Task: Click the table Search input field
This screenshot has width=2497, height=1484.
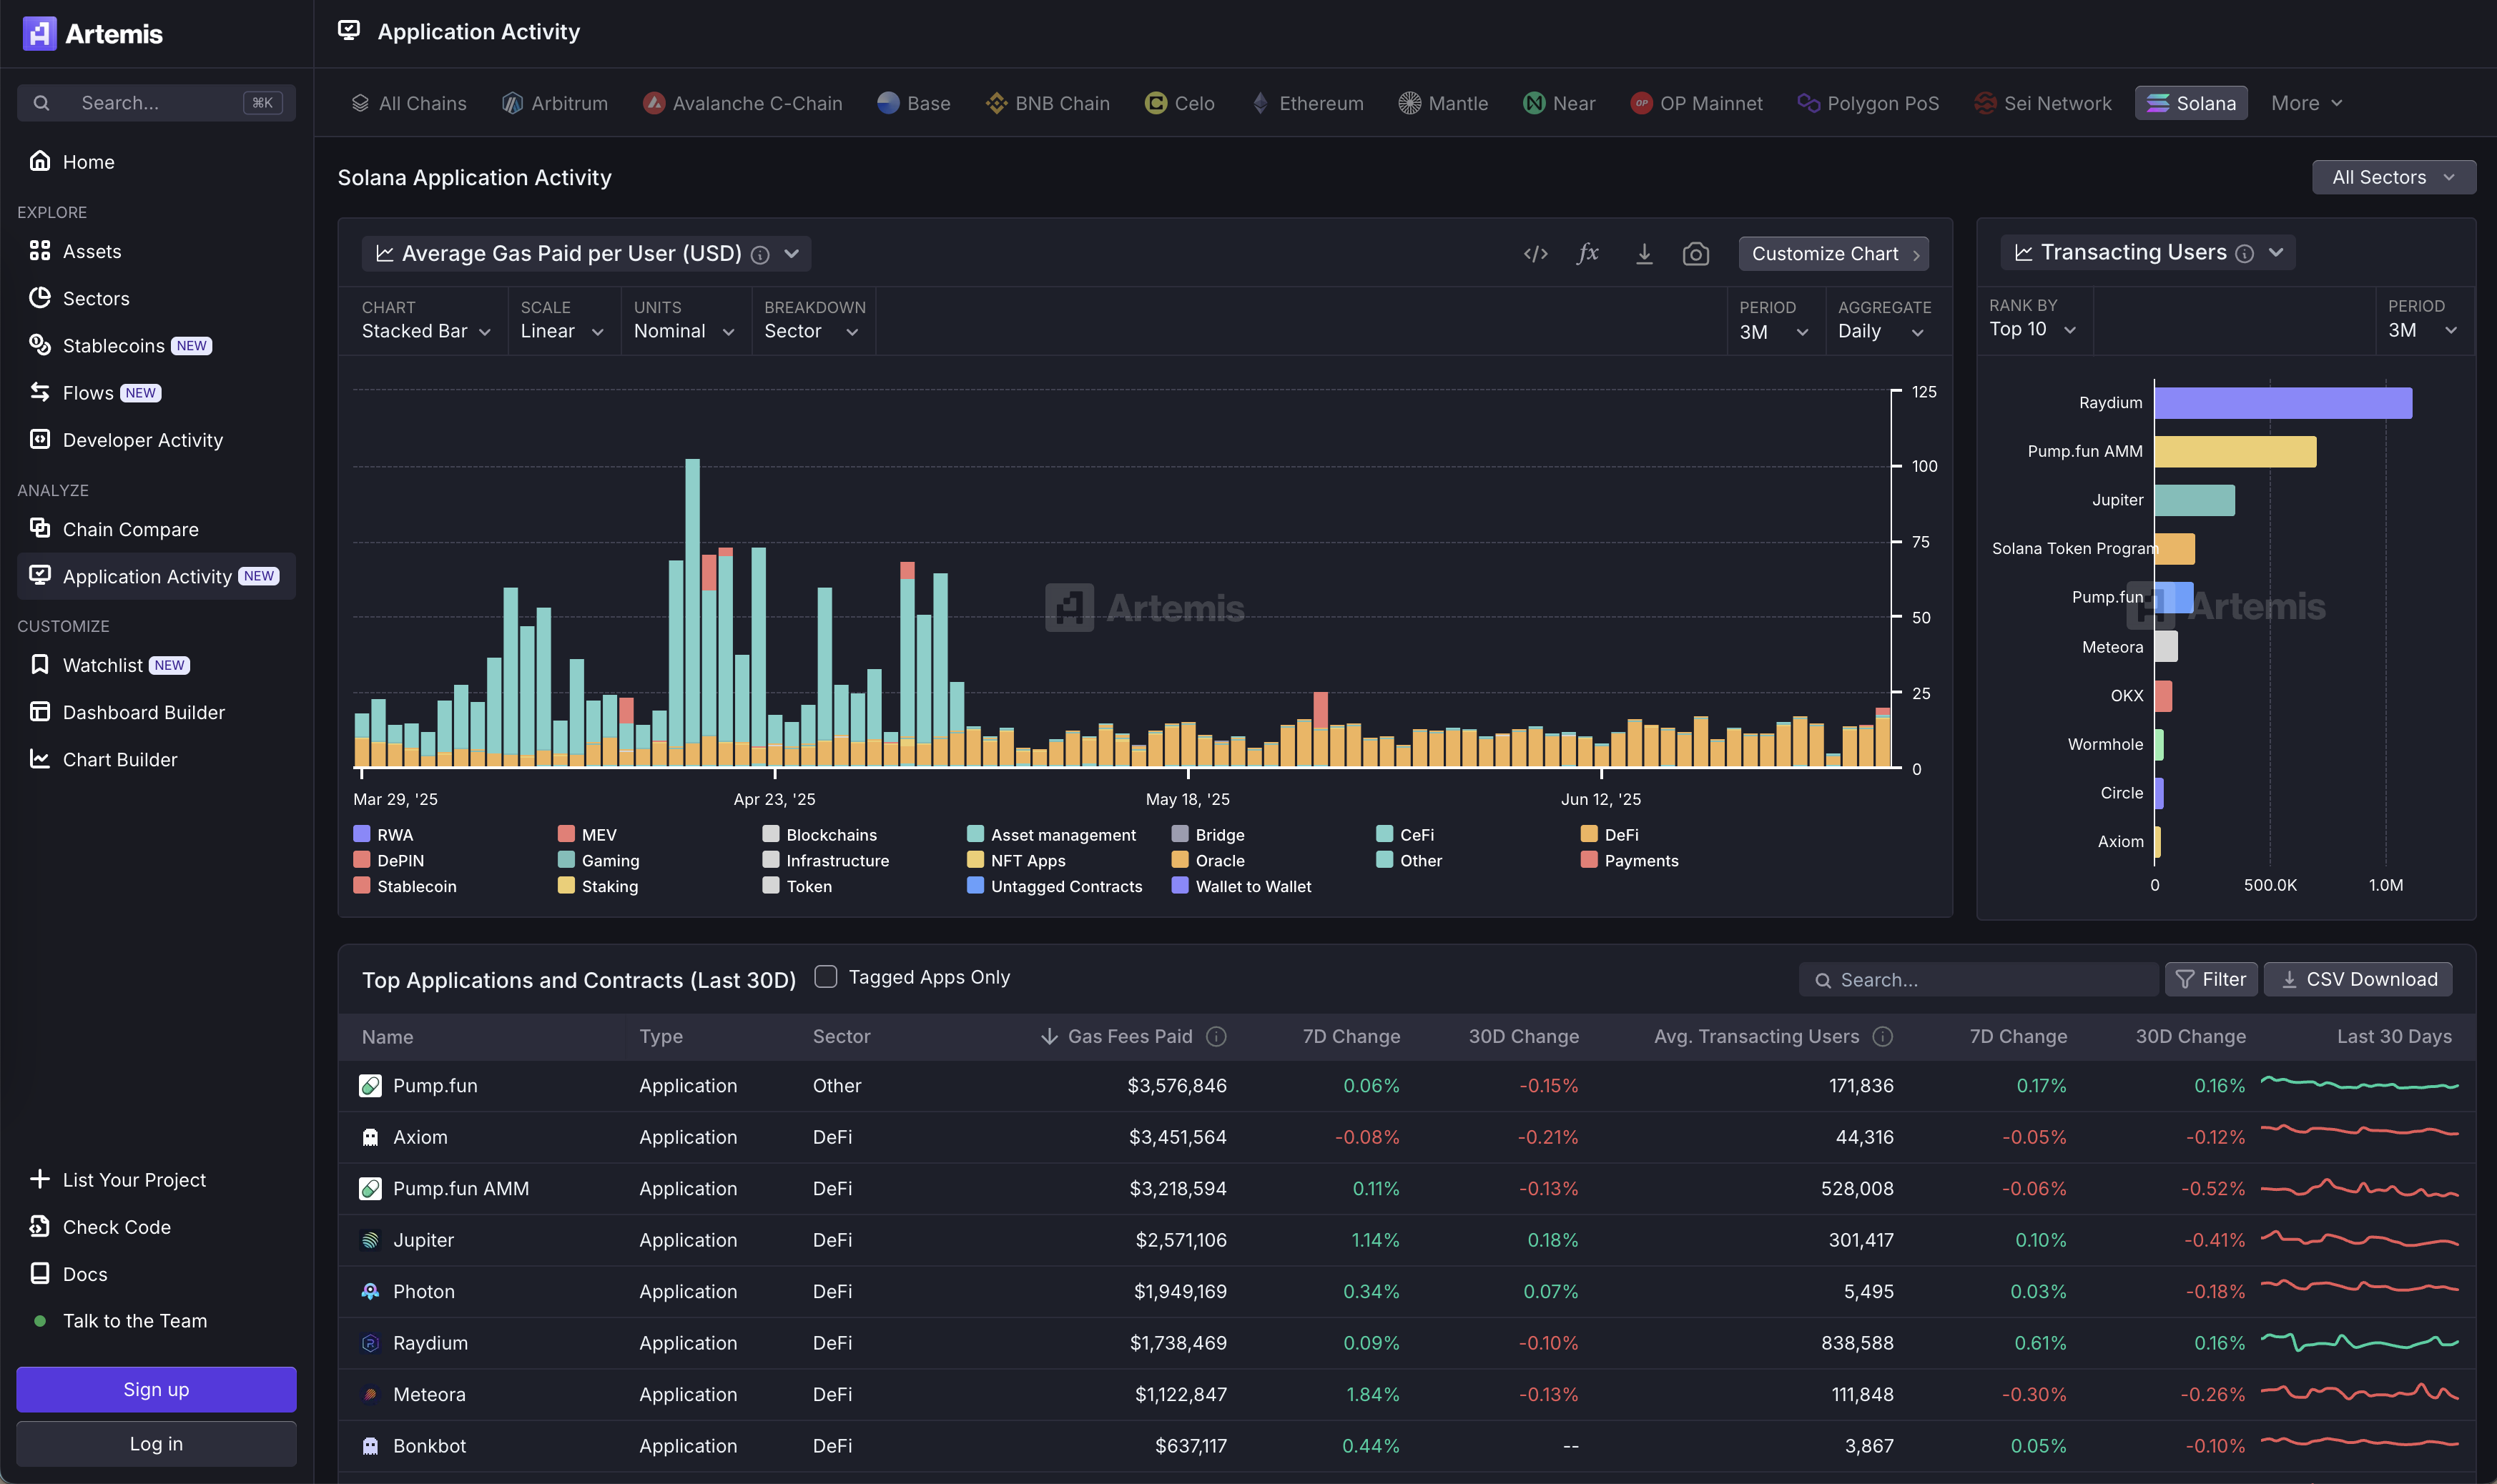Action: click(1978, 980)
